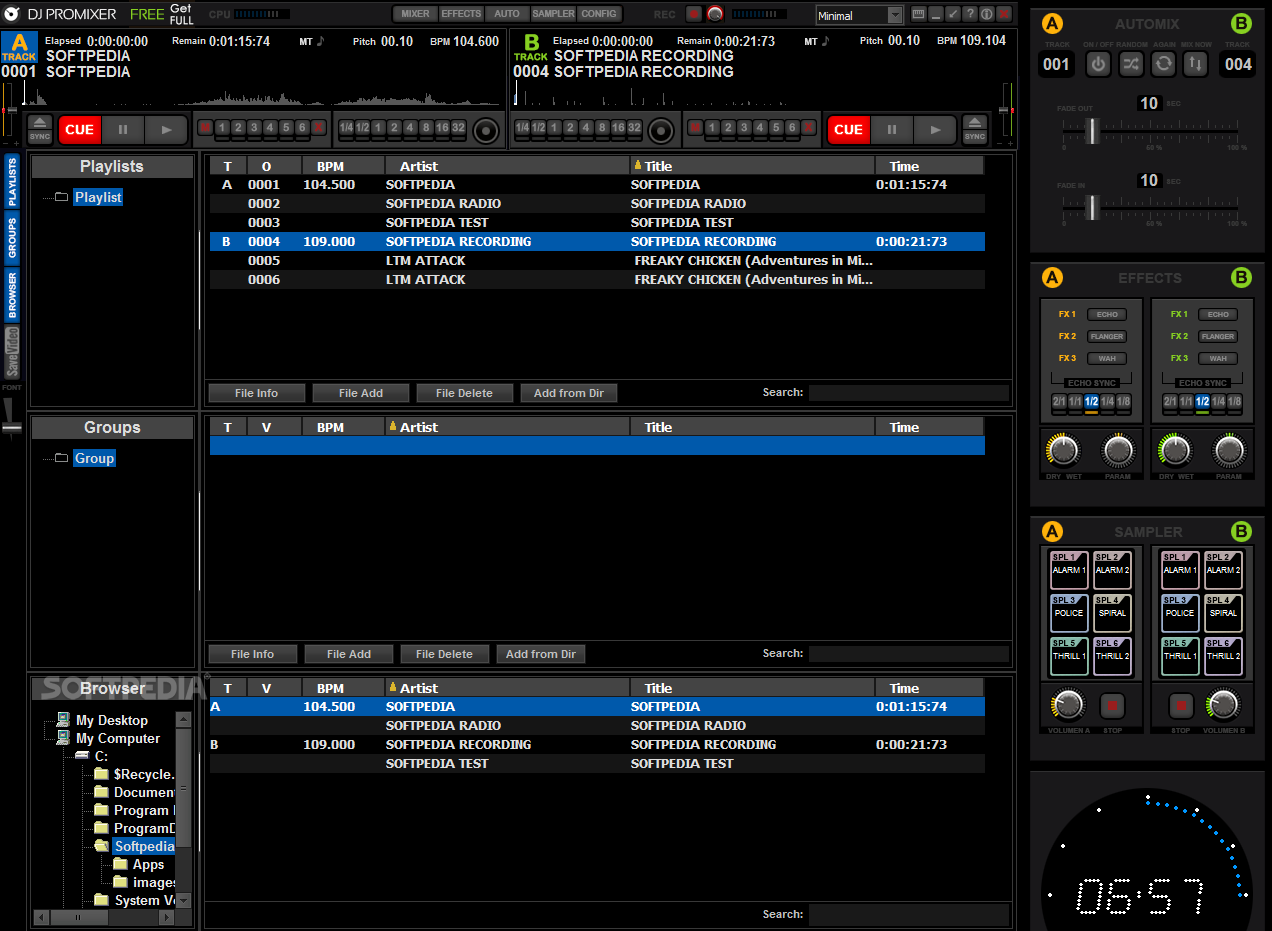The height and width of the screenshot is (931, 1272).
Task: Click deck A delete cue X button
Action: (x=318, y=128)
